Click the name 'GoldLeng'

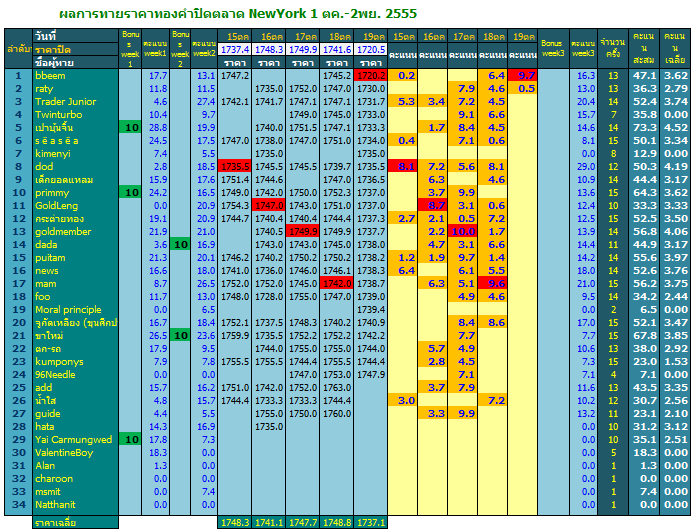click(75, 205)
